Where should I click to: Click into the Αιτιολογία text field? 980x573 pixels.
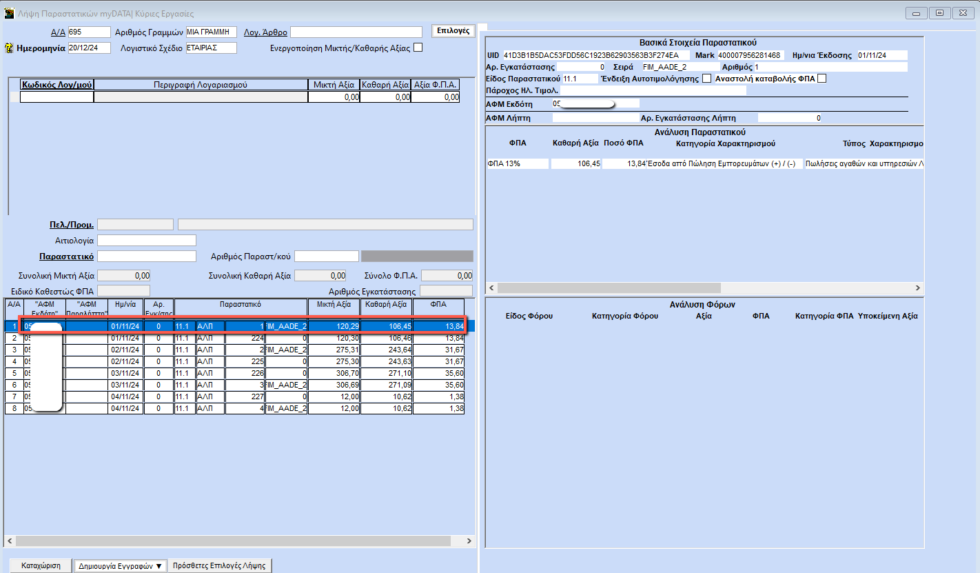click(x=146, y=241)
